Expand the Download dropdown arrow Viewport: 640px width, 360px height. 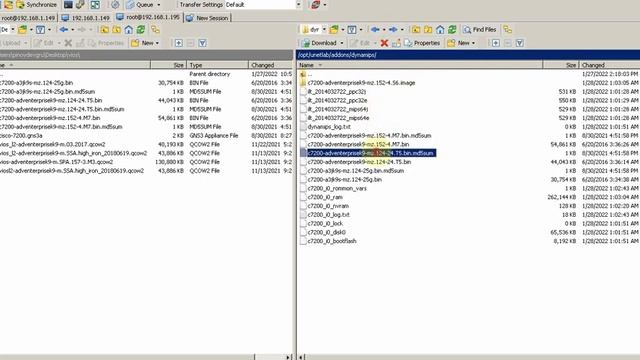click(x=342, y=43)
